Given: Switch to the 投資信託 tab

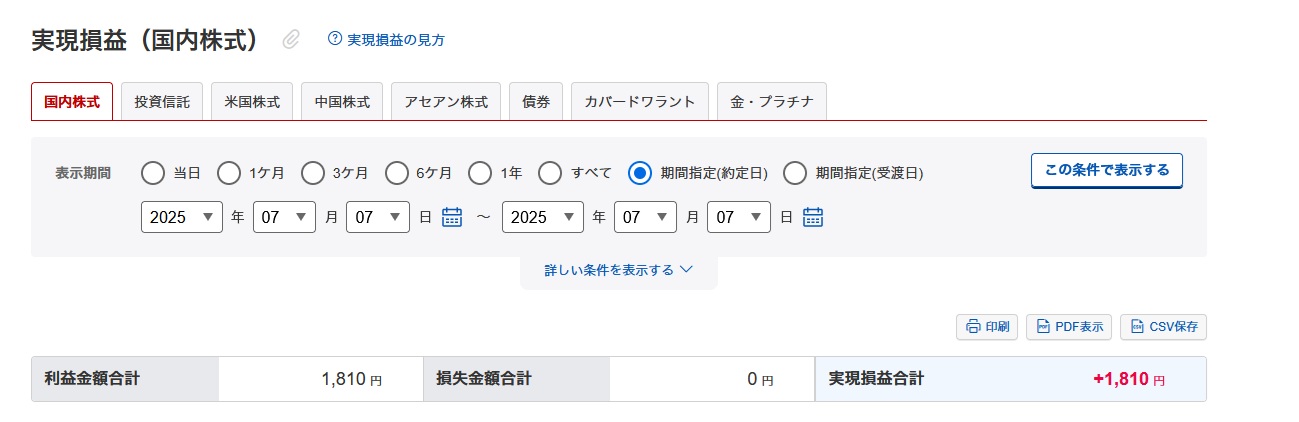Looking at the screenshot, I should pos(162,102).
